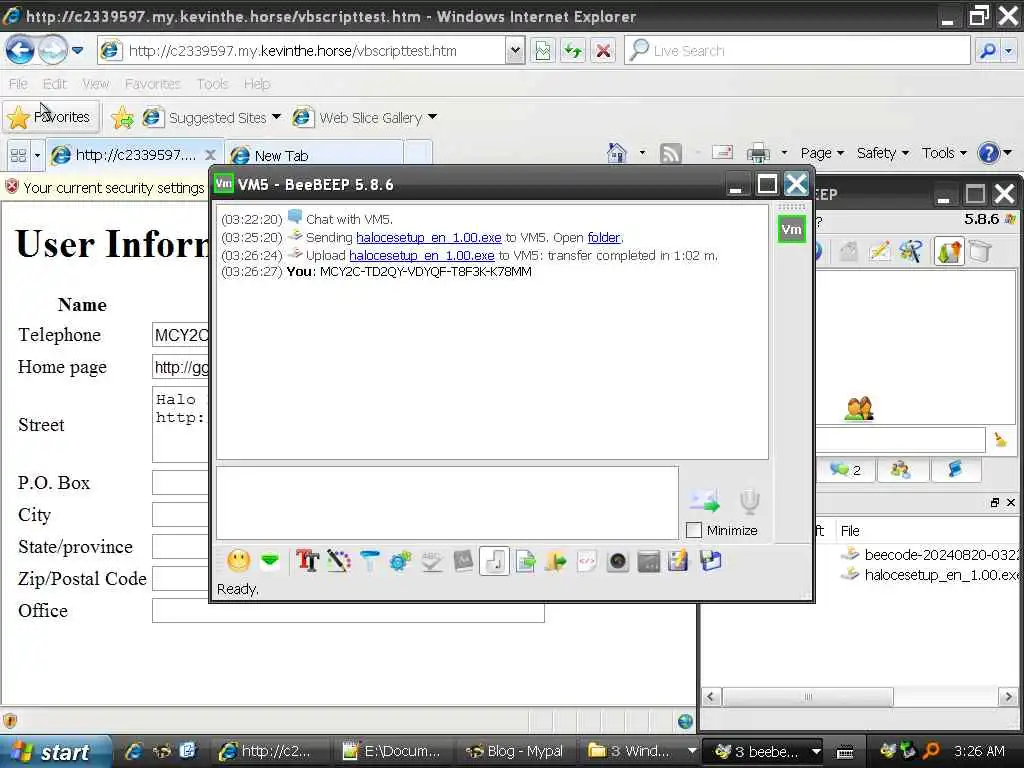Screen dimensions: 1024x768
Task: Open the Safety command dropdown
Action: [x=882, y=153]
